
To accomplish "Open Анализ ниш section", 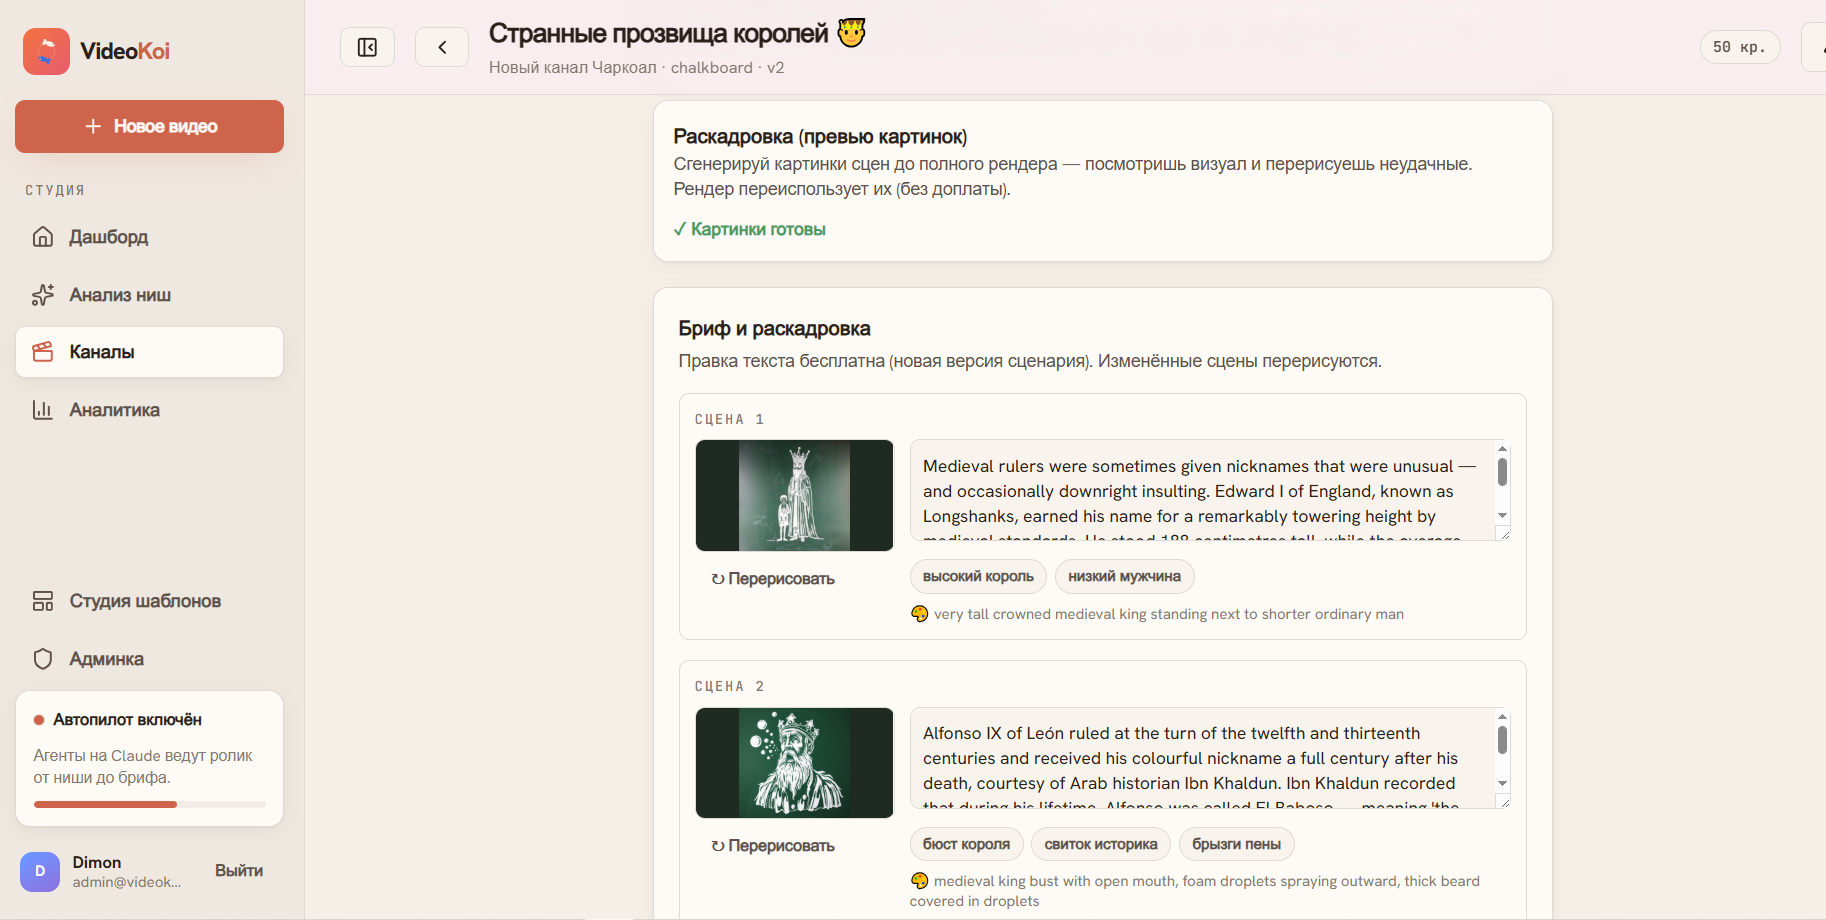I will point(149,295).
